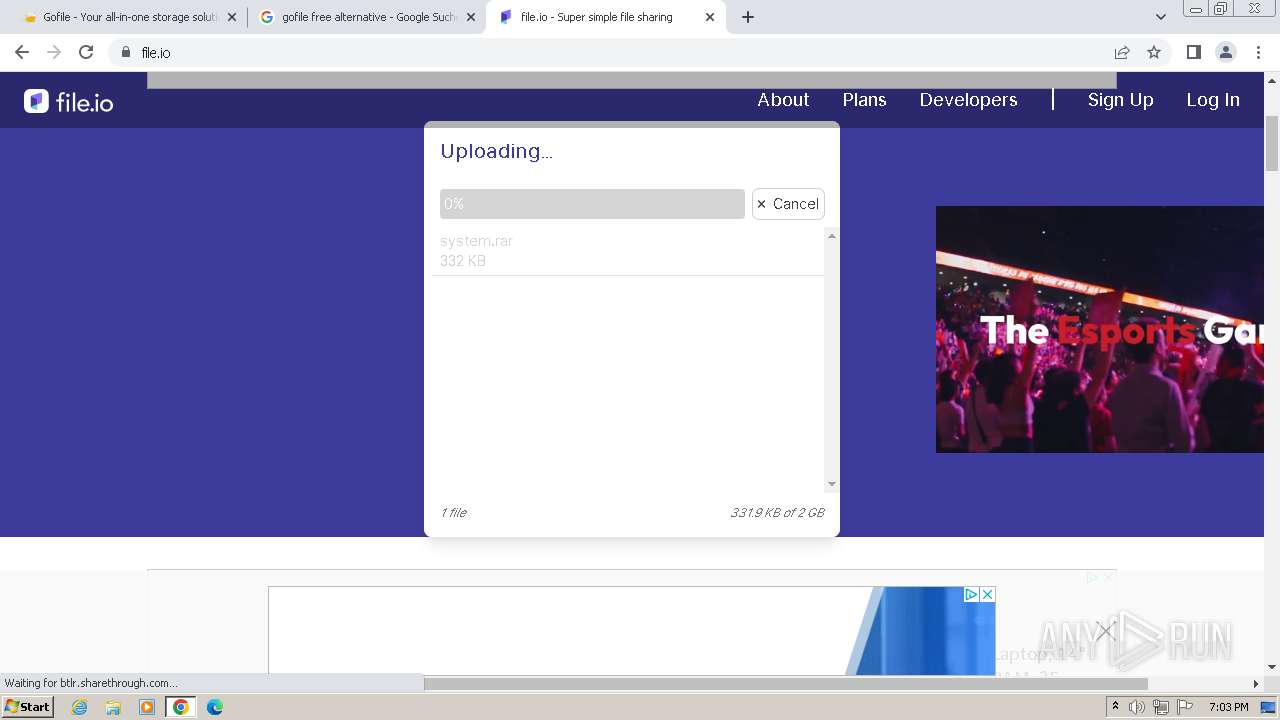This screenshot has width=1280, height=720.
Task: Click page scrollbar down arrow
Action: click(x=1272, y=667)
